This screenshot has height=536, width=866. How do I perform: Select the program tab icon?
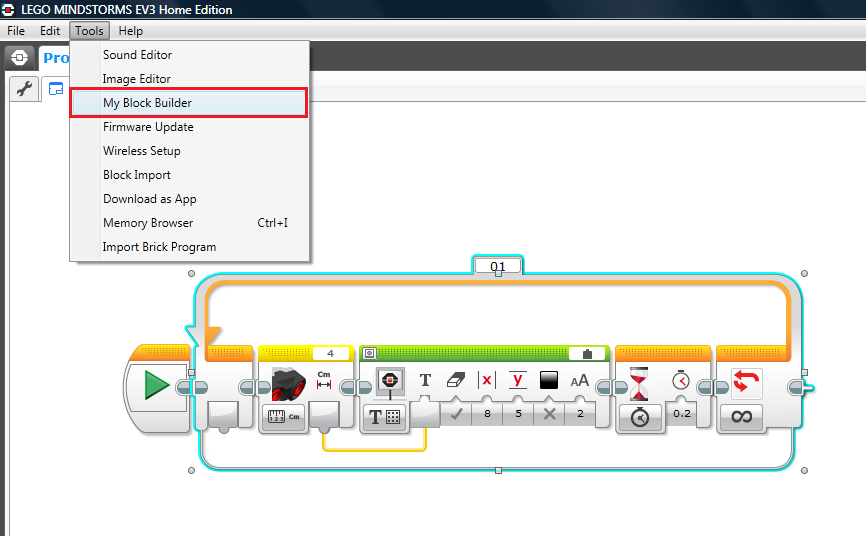[56, 88]
